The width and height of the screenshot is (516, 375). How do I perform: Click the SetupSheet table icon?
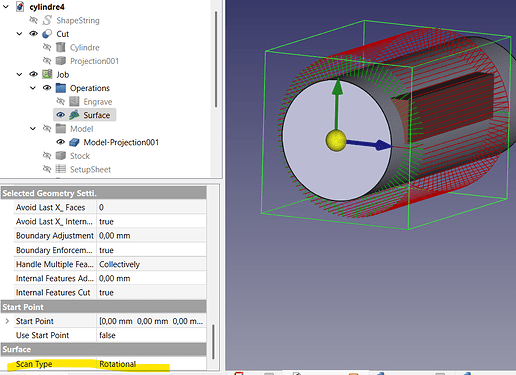(x=61, y=169)
